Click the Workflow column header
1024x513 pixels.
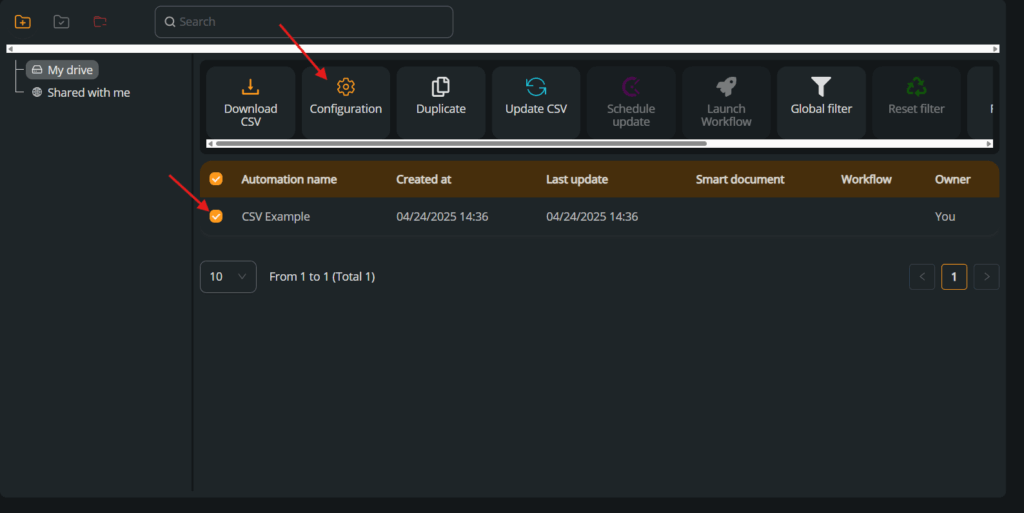point(866,179)
